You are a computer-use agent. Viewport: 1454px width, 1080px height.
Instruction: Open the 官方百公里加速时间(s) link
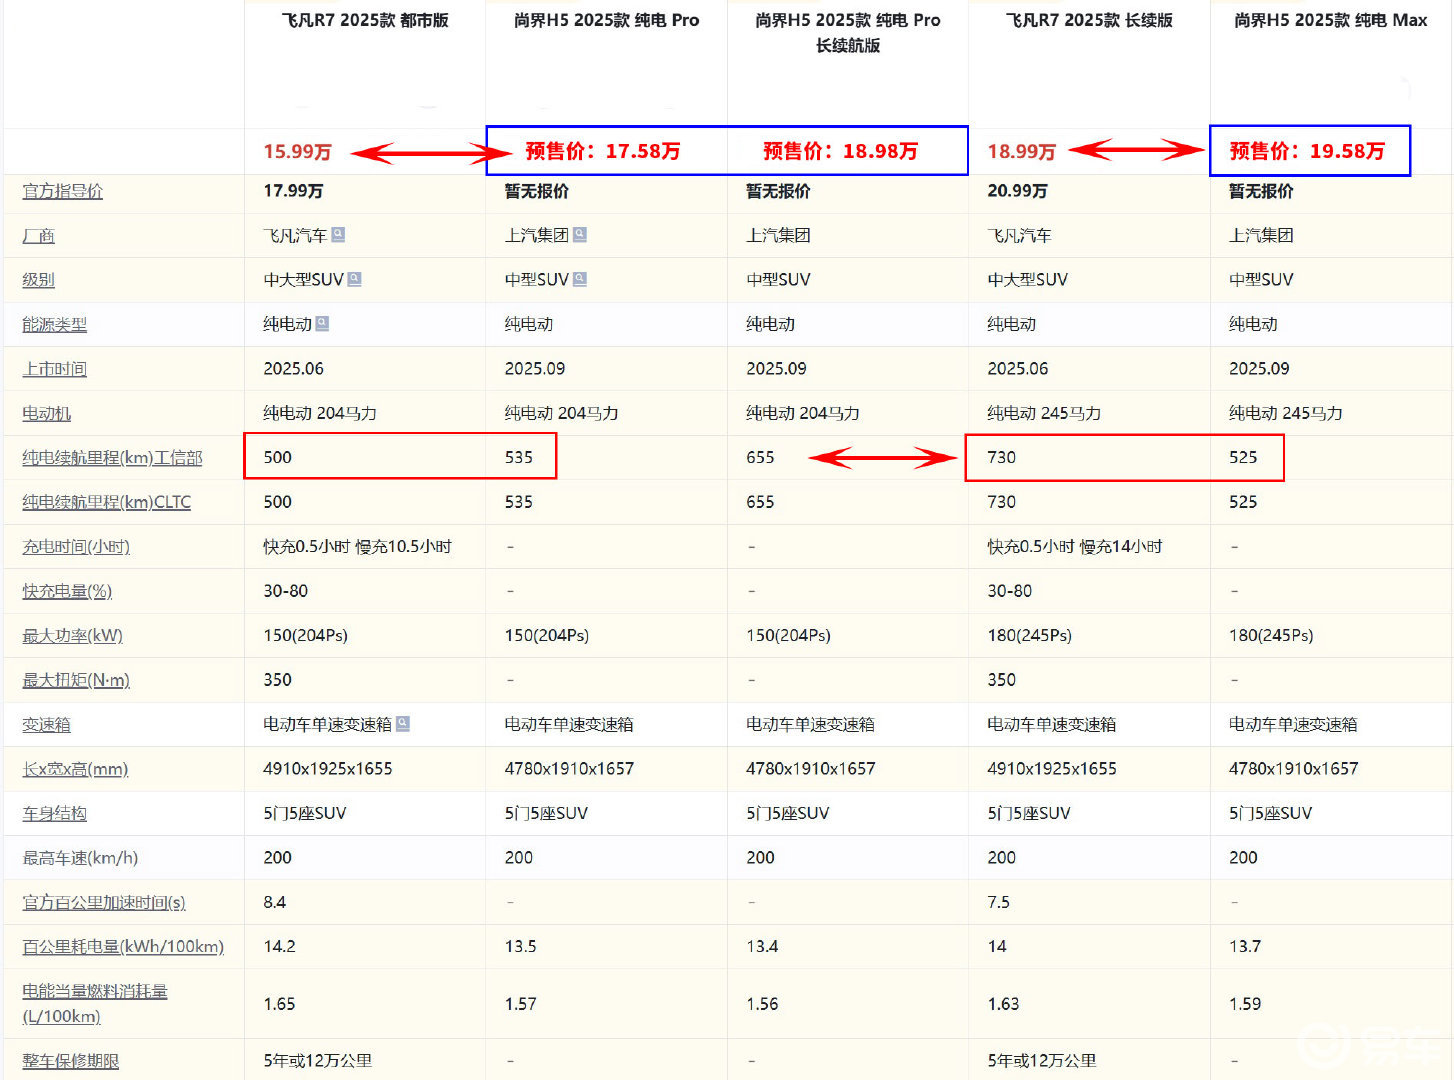coord(104,903)
